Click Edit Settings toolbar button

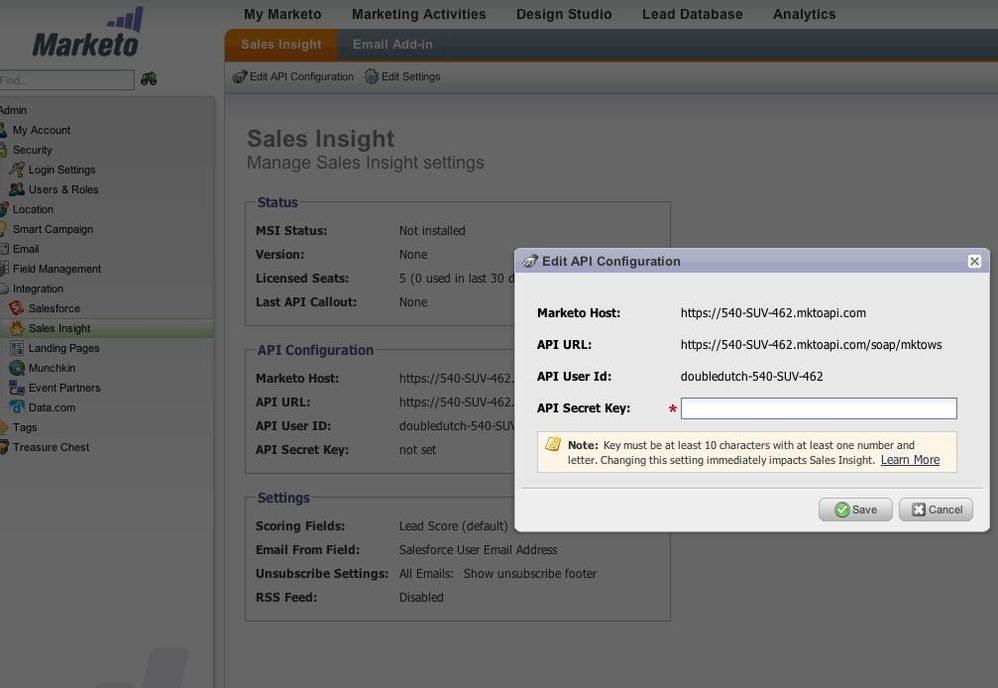click(x=402, y=76)
